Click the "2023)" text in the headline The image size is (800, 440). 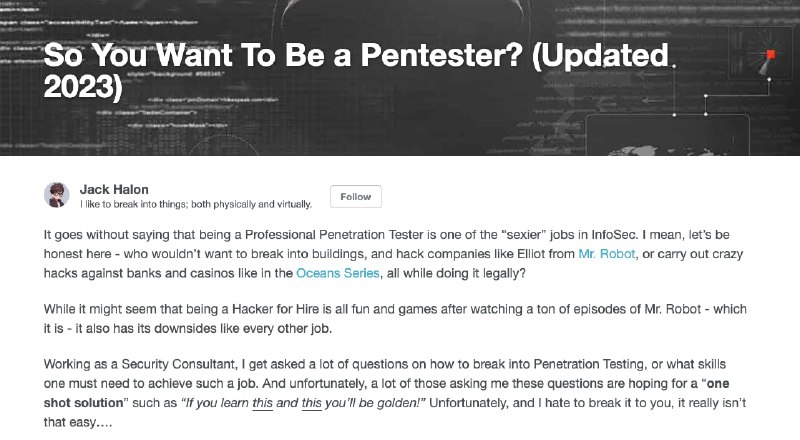82,88
